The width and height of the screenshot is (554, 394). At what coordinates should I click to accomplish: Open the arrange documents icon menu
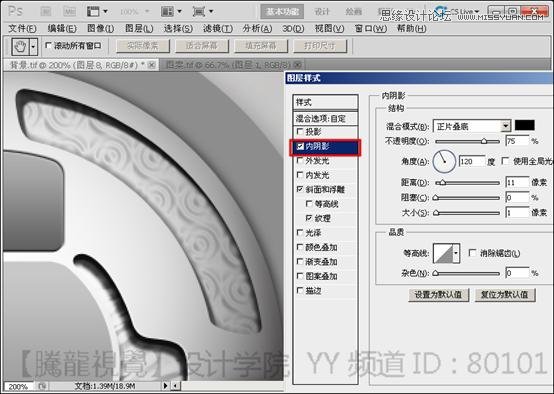171,12
